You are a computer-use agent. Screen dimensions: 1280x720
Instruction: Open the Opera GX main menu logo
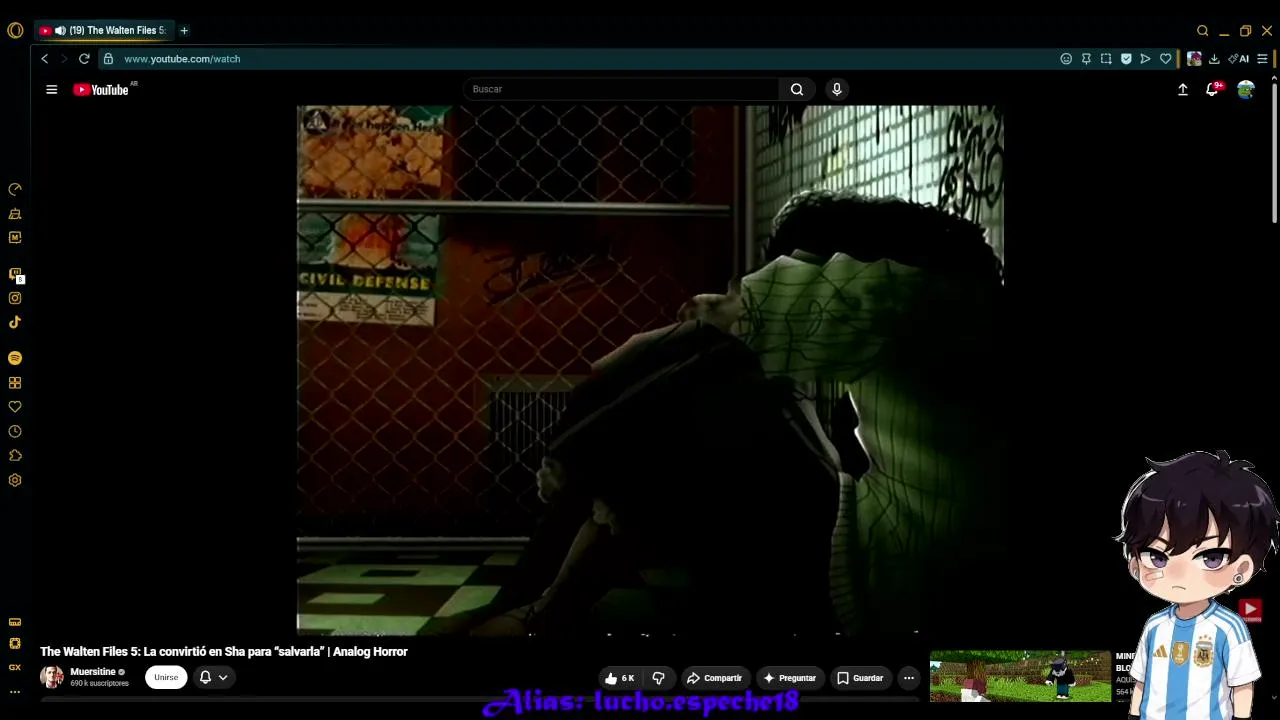point(15,30)
